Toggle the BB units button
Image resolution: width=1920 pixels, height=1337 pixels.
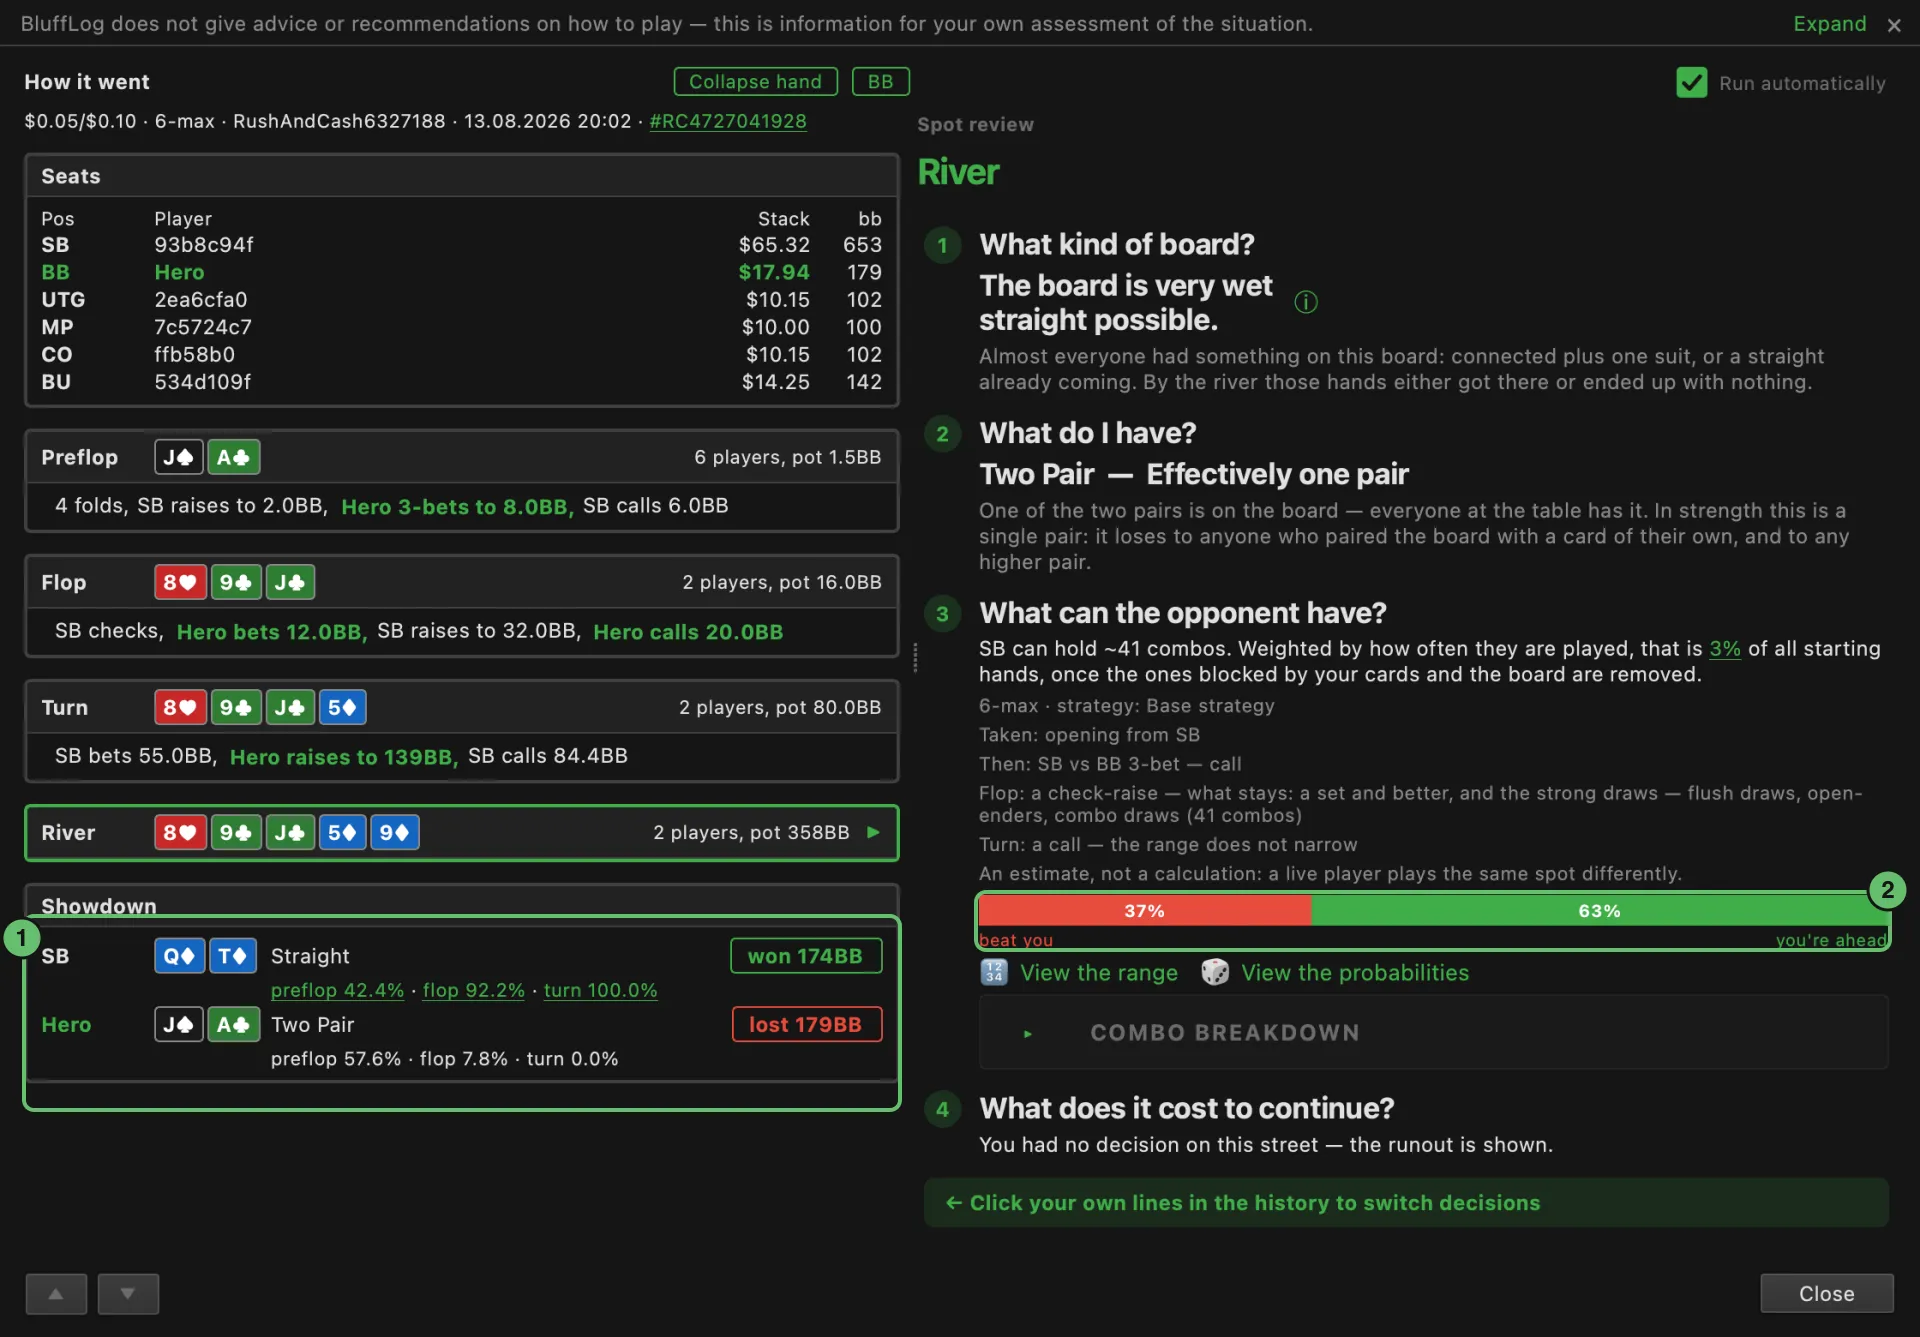click(880, 81)
